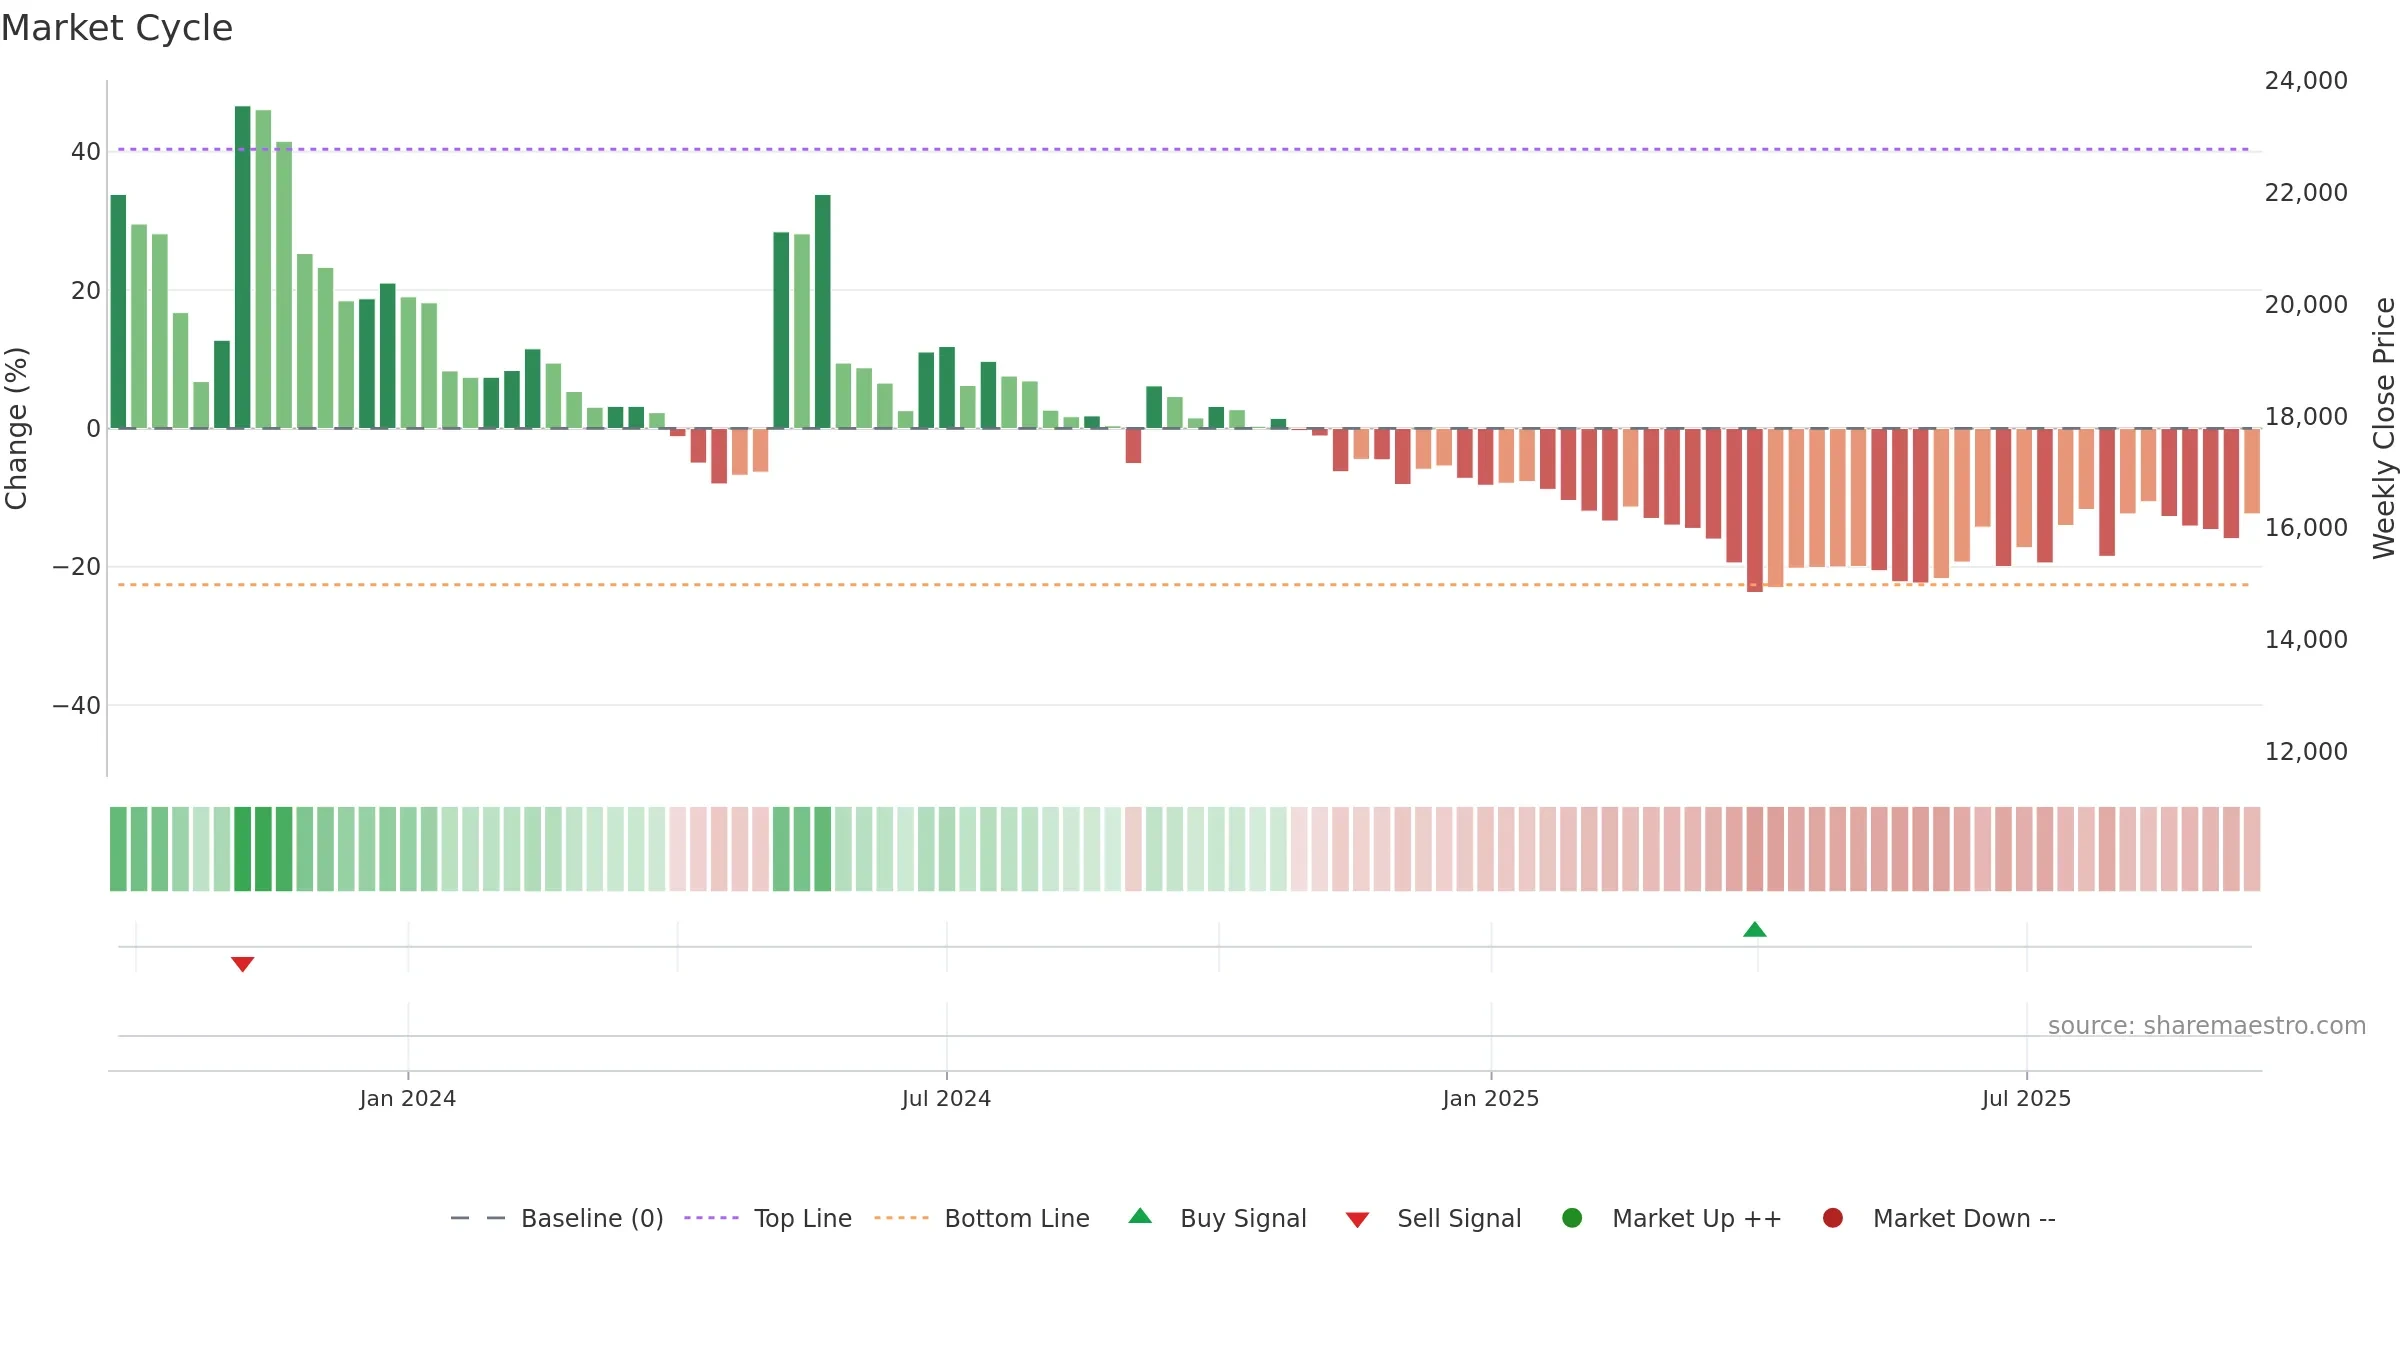The width and height of the screenshot is (2400, 1350).
Task: Click the red sell signal triangle marker
Action: tap(242, 964)
